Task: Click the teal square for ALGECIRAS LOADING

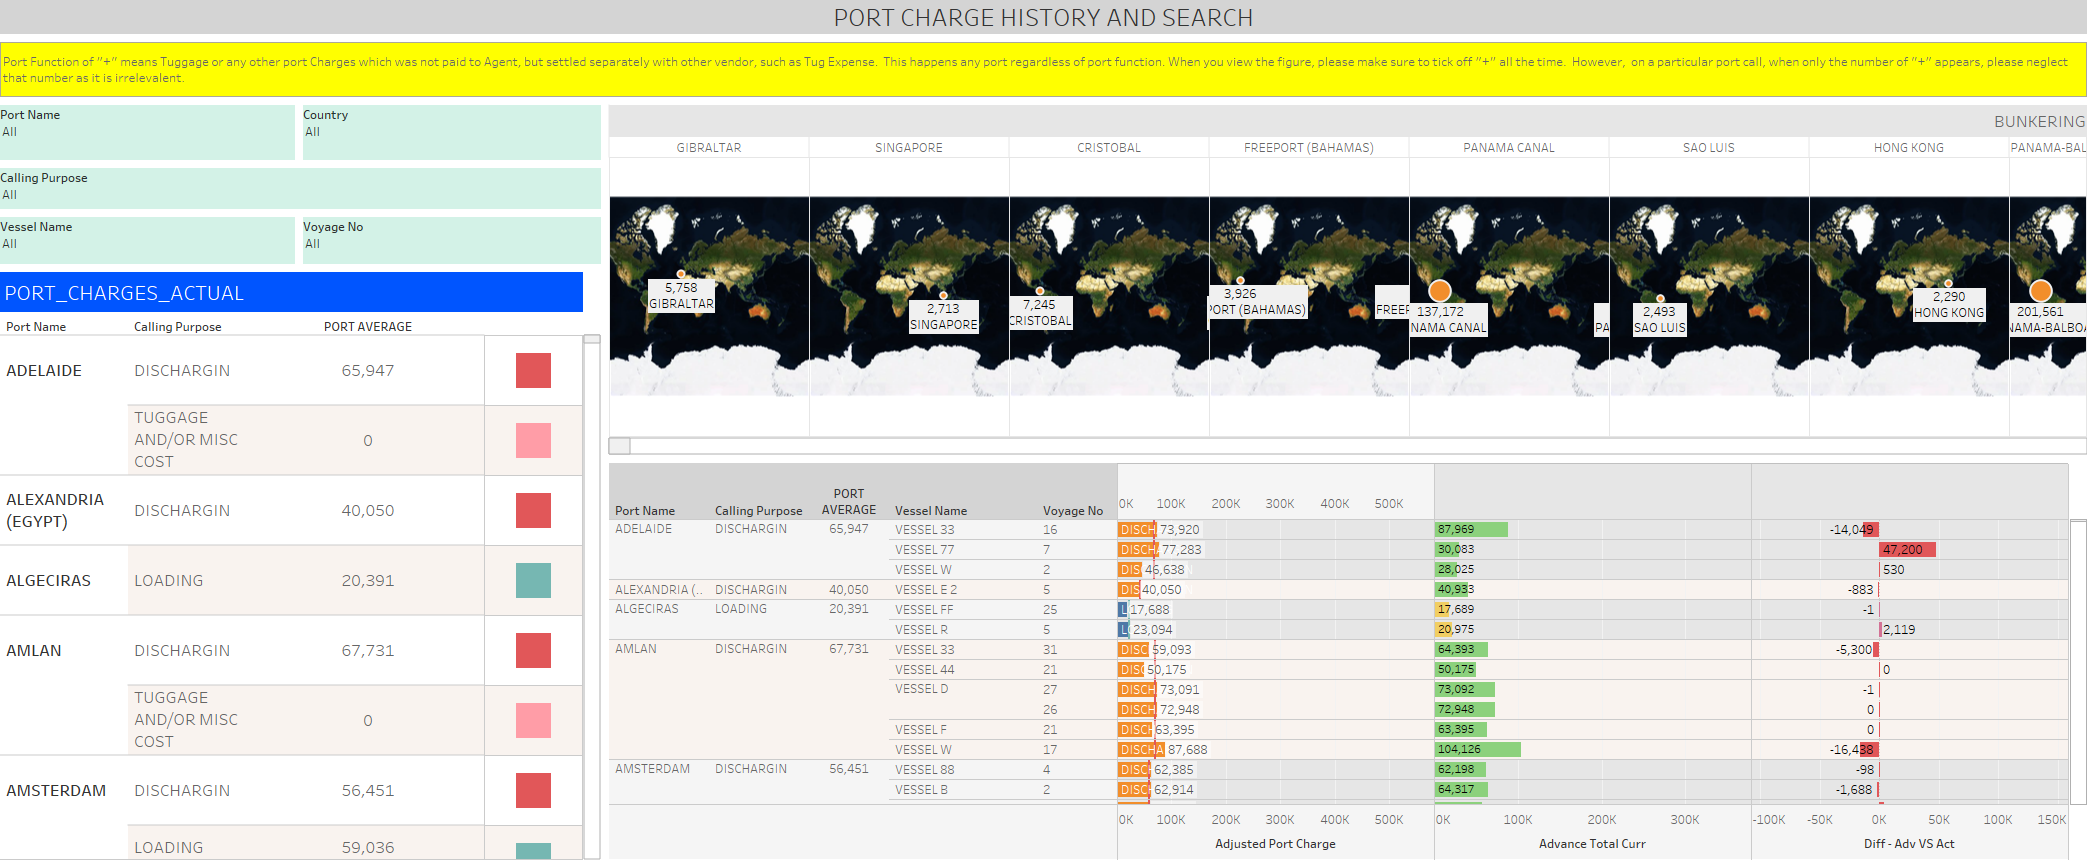Action: tap(533, 580)
